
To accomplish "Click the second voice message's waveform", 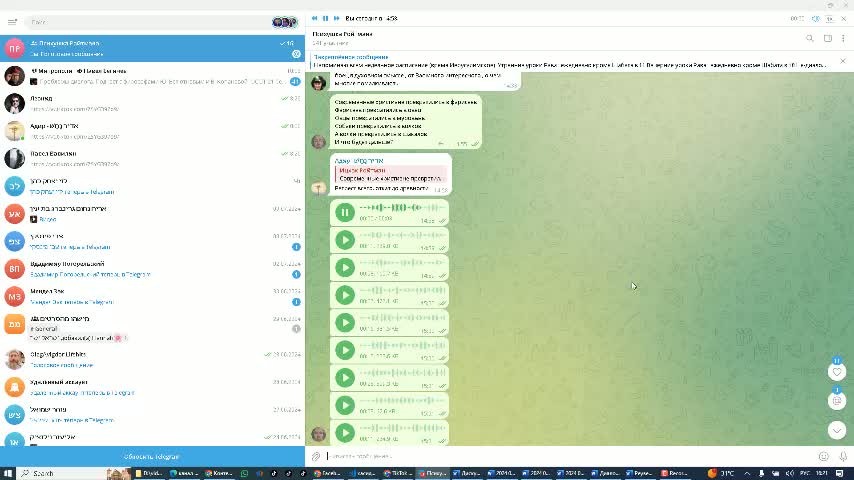I will pos(402,235).
